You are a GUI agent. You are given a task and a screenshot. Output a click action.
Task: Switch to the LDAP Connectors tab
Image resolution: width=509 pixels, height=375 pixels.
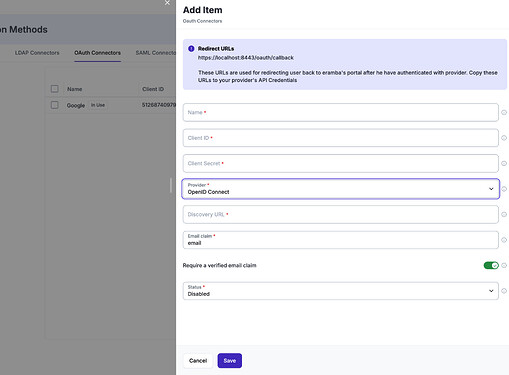tap(37, 53)
